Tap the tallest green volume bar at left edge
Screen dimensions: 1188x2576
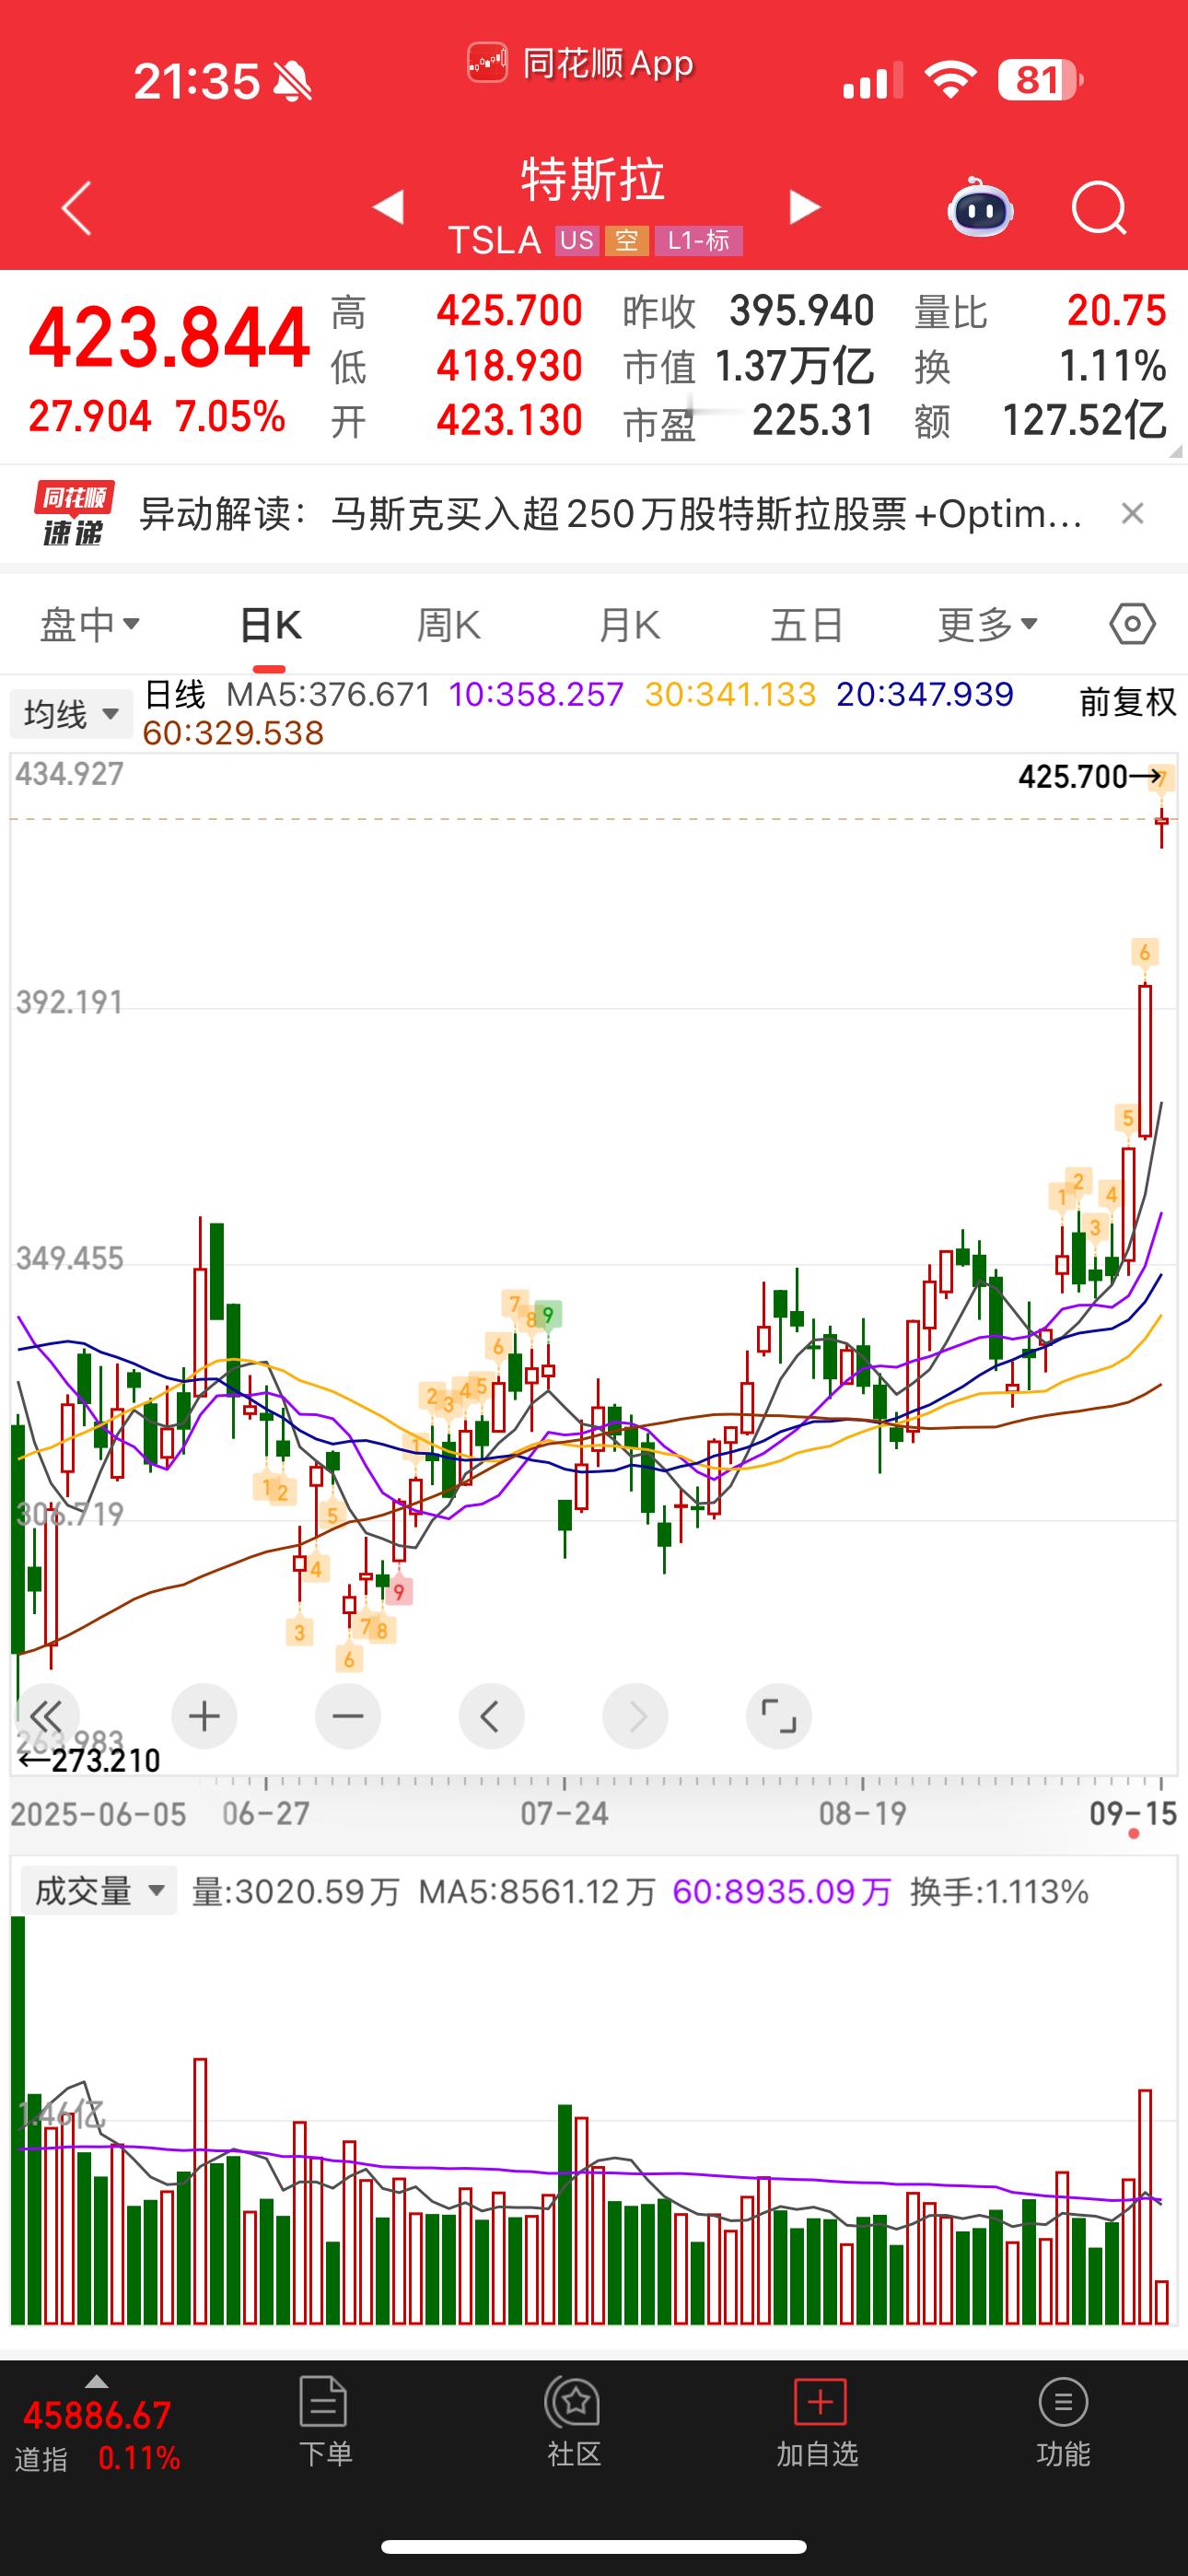[17, 2120]
